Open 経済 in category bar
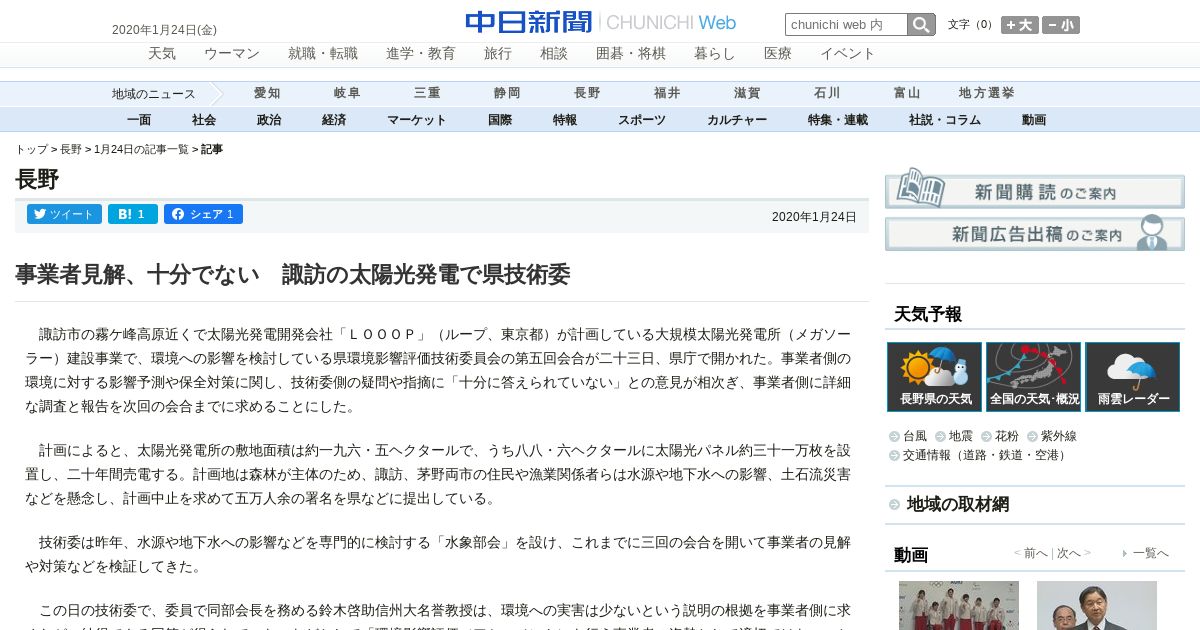The width and height of the screenshot is (1200, 630). click(334, 120)
